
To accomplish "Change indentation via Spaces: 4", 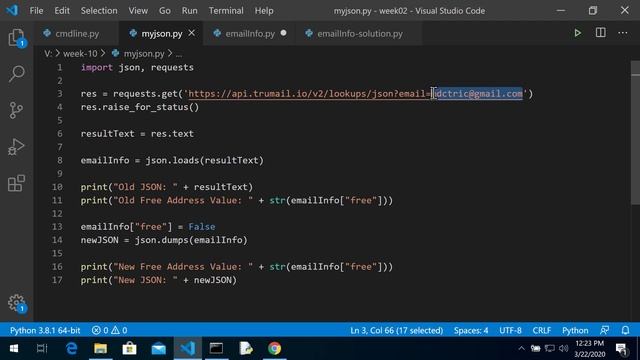I will point(471,330).
